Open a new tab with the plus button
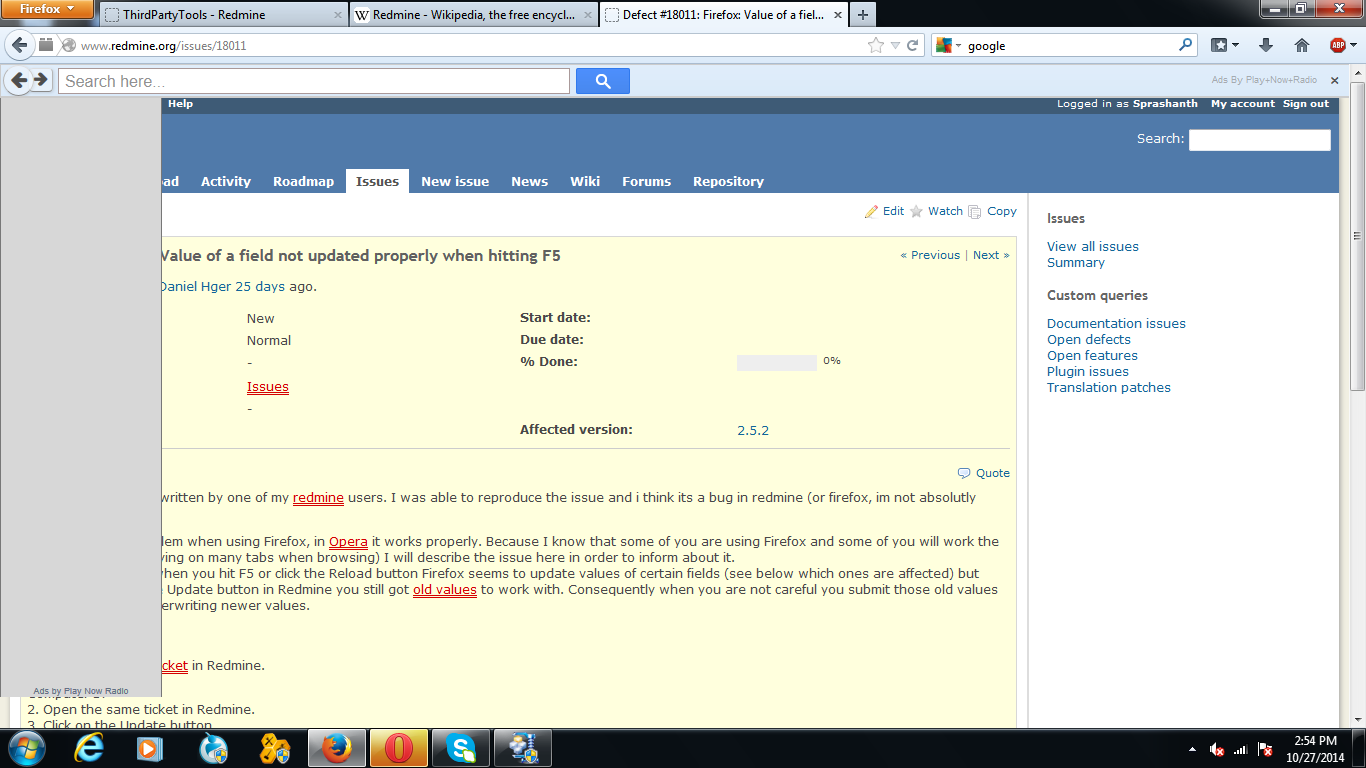The image size is (1366, 768). point(863,15)
